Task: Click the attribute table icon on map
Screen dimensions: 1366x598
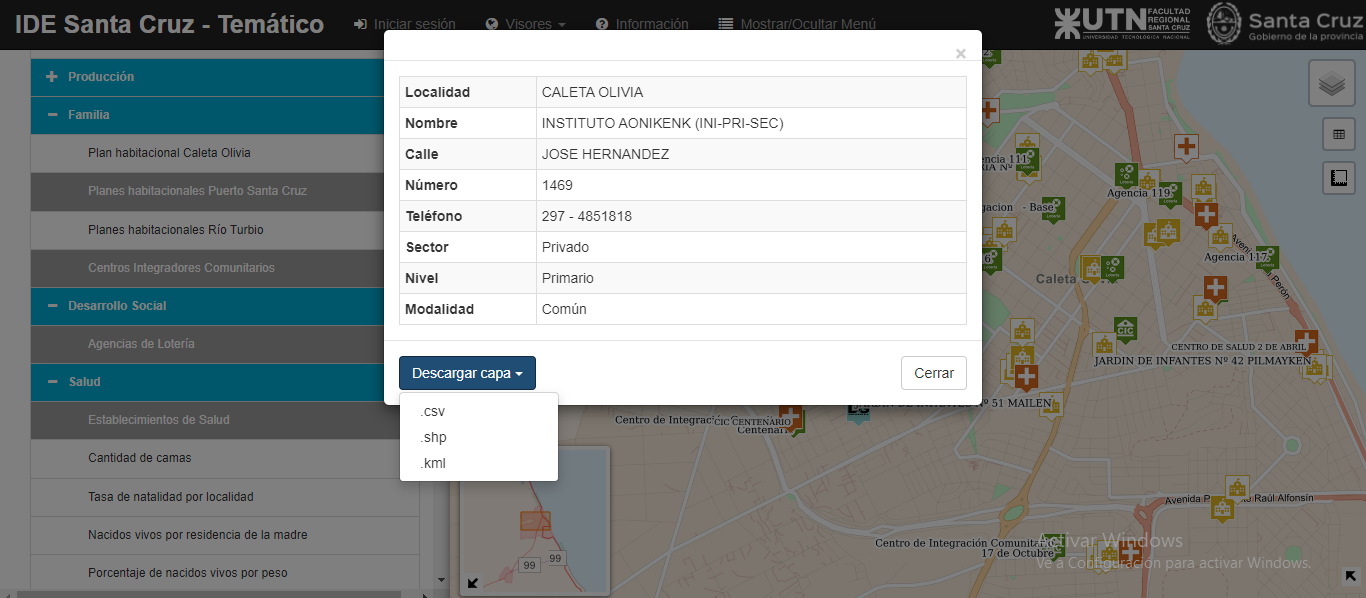Action: click(1338, 134)
